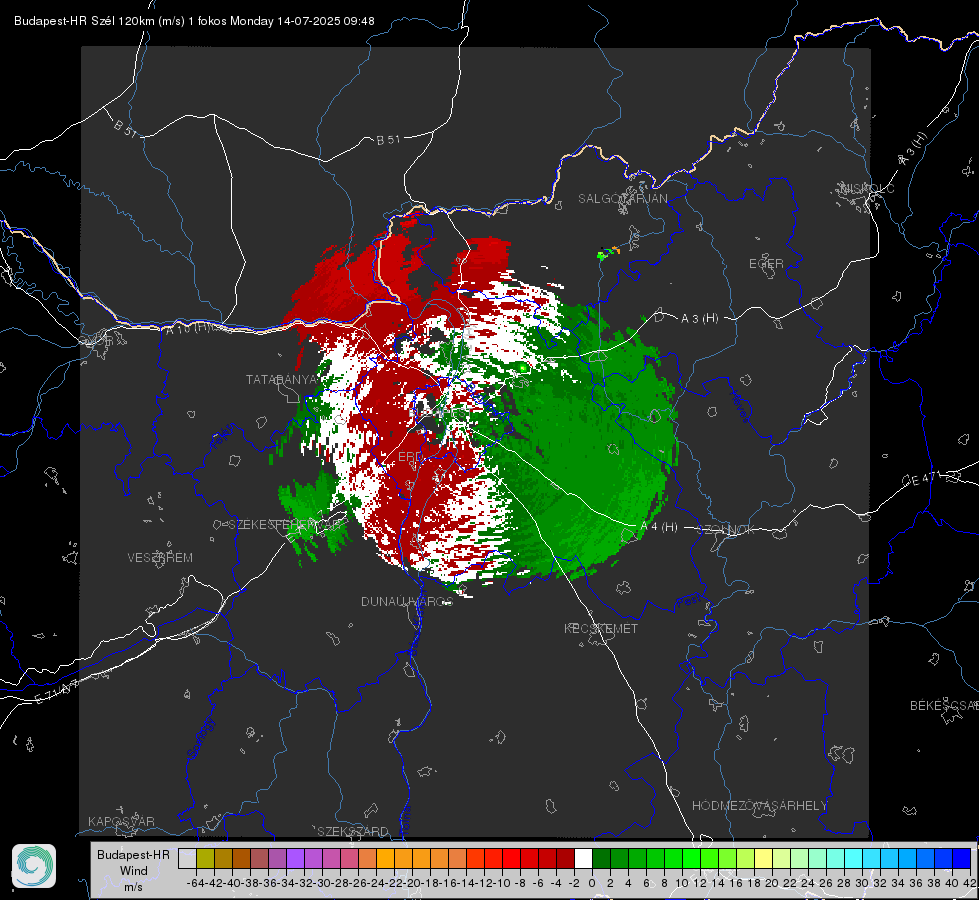Click the VESZPRÉM city label

pyautogui.click(x=160, y=557)
